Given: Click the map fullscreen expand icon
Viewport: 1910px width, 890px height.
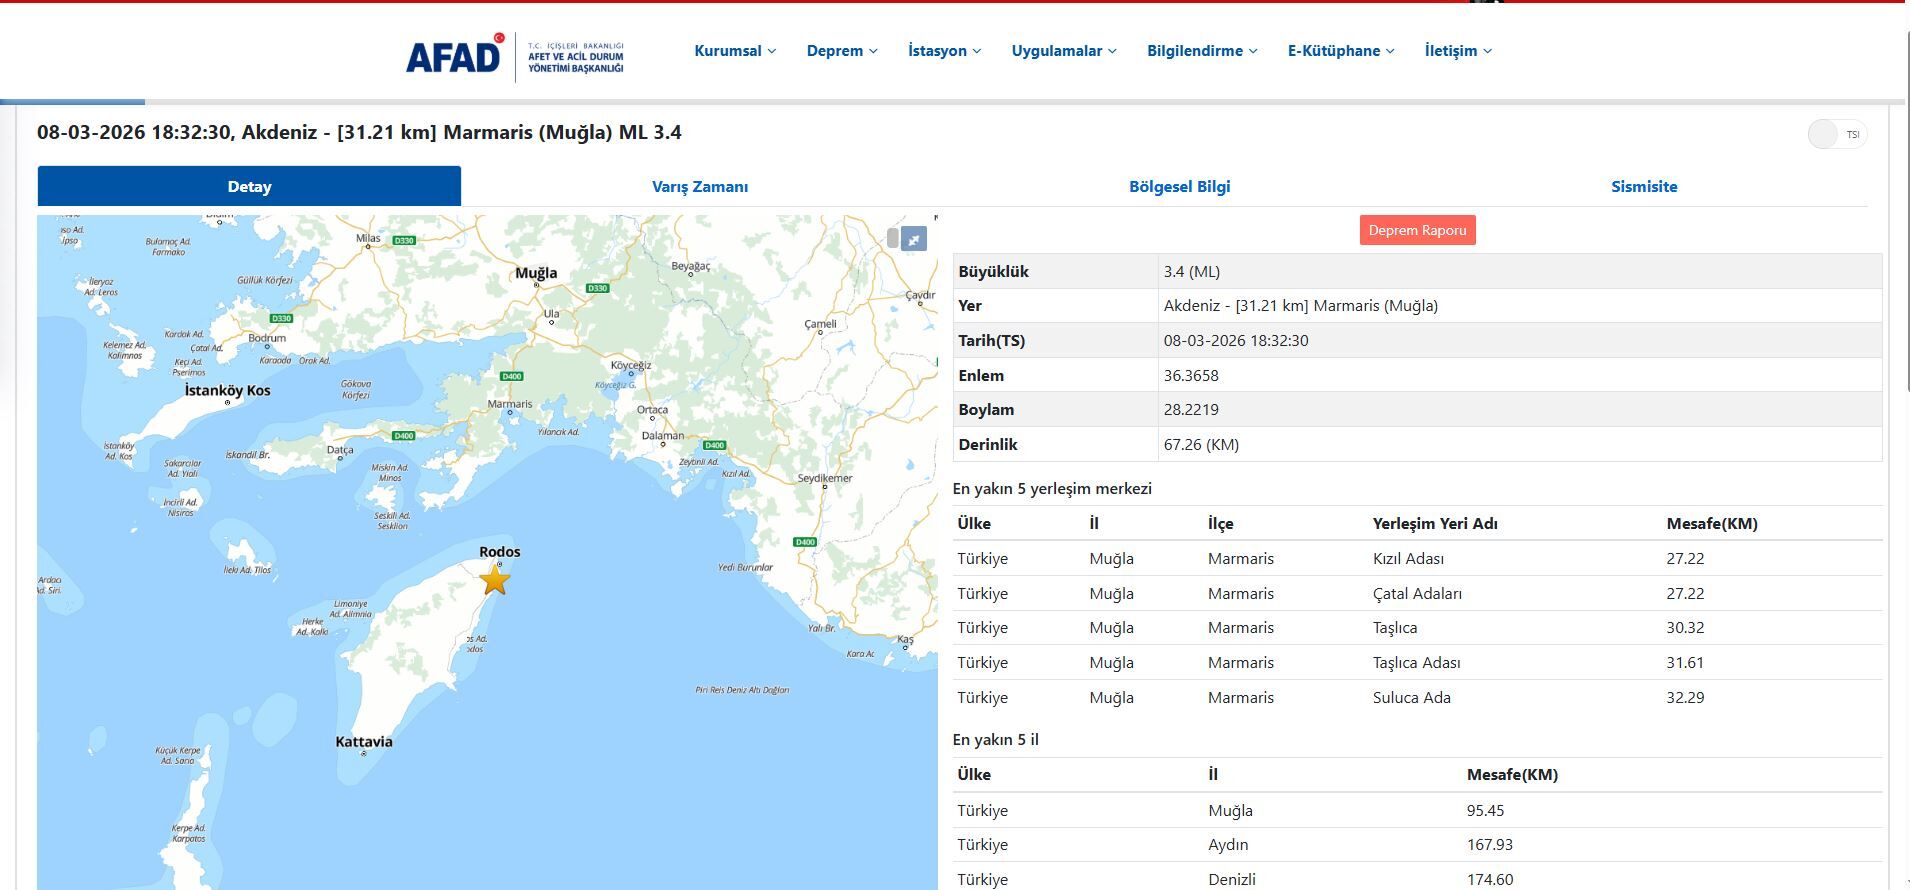Looking at the screenshot, I should click(913, 239).
